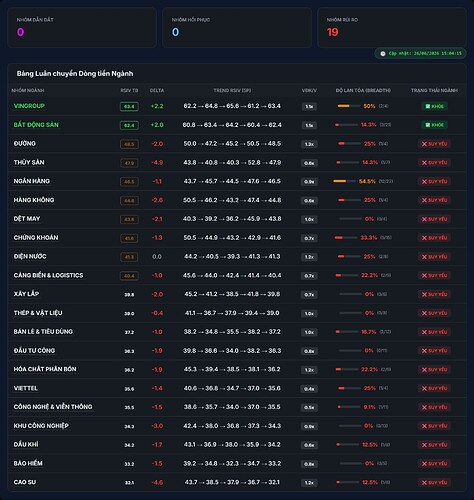474x500 pixels.
Task: Click the SUY YẾU badge for NGÂN HÀNG
Action: tap(434, 182)
